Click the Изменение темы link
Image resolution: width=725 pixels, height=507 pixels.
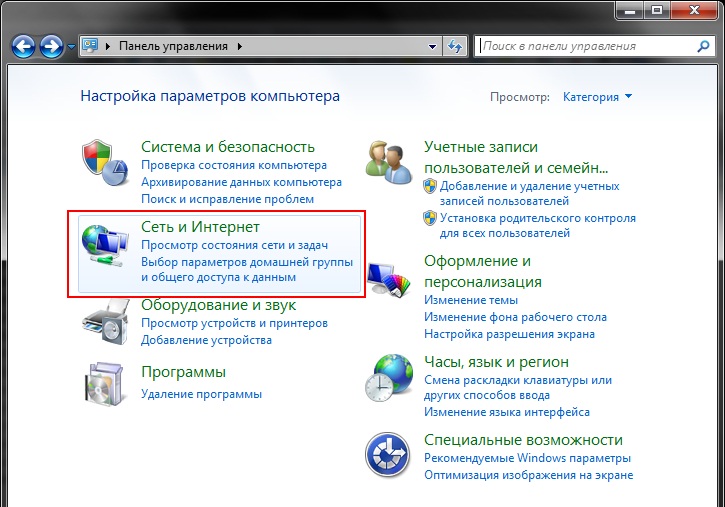click(x=470, y=300)
